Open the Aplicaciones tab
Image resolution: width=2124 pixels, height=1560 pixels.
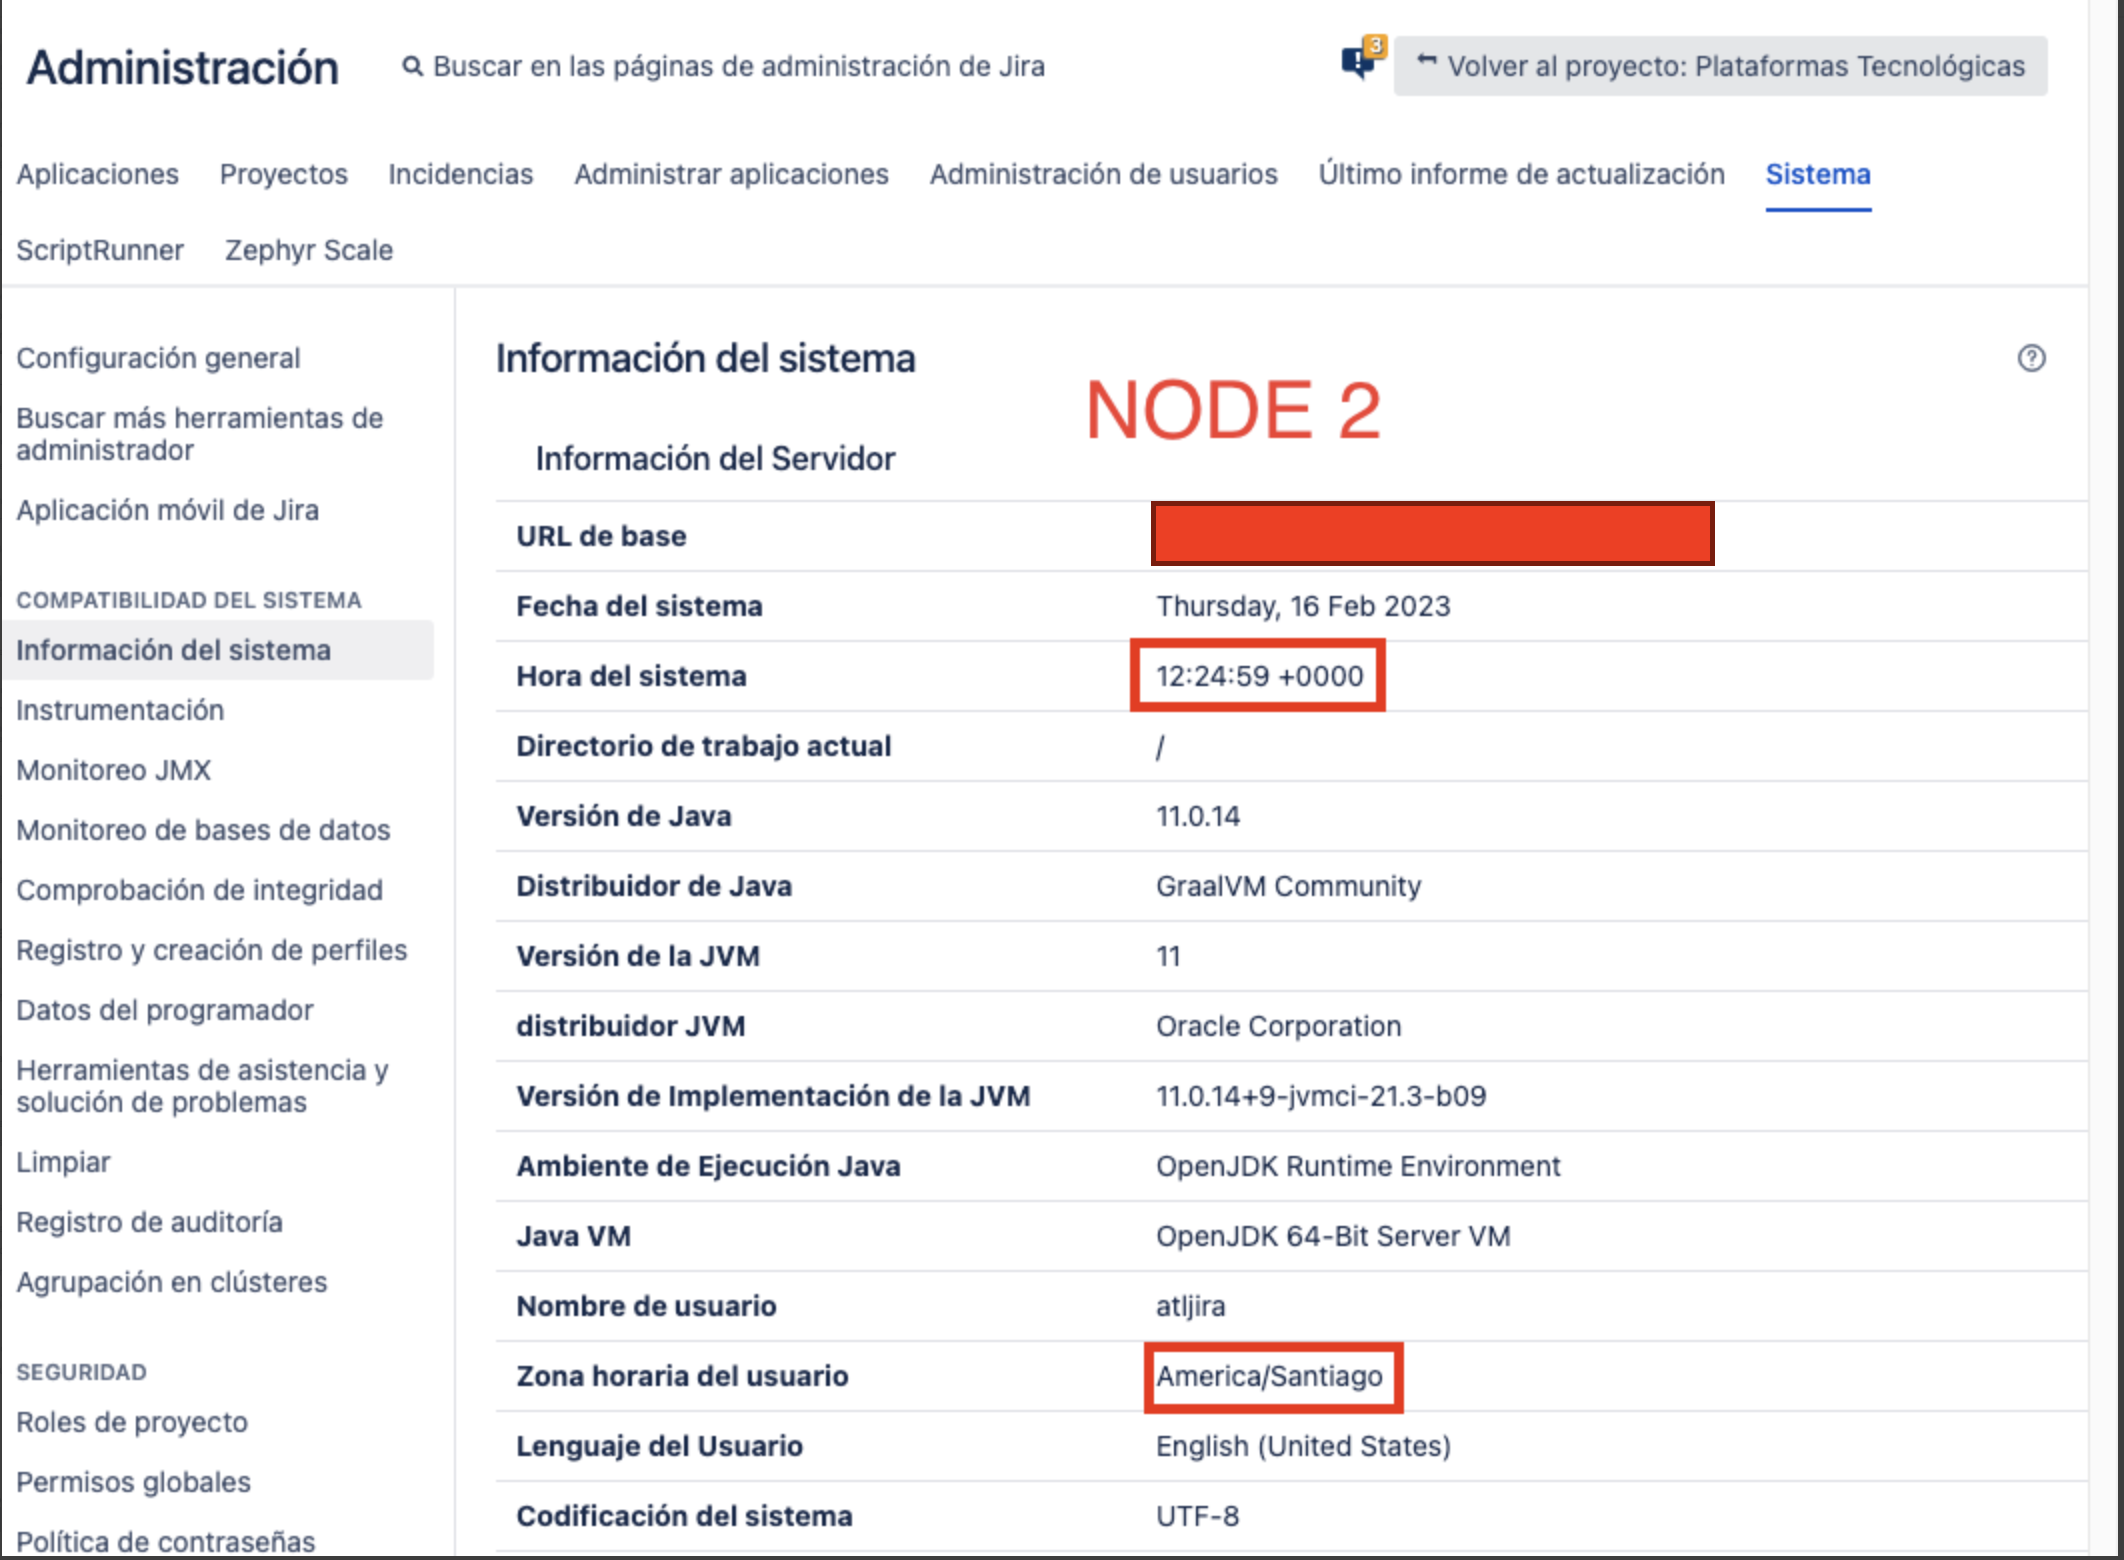click(x=97, y=174)
